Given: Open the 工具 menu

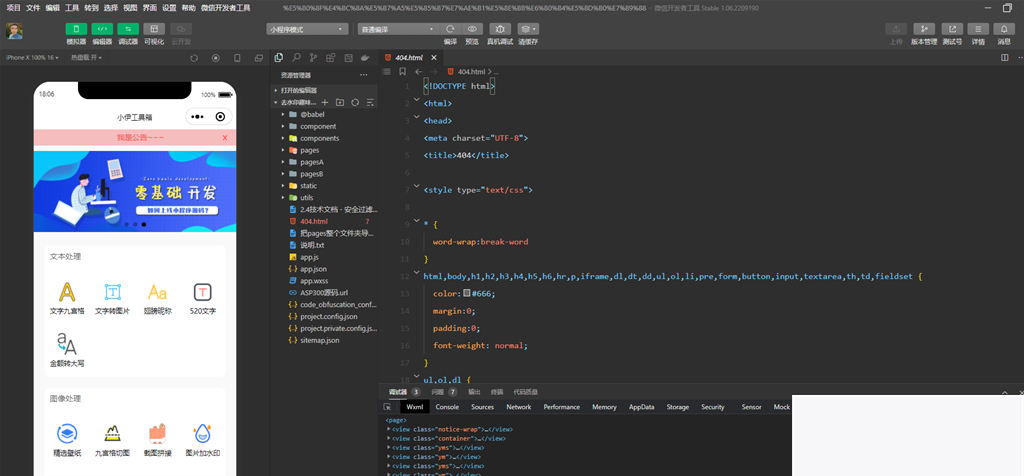Looking at the screenshot, I should pos(72,7).
